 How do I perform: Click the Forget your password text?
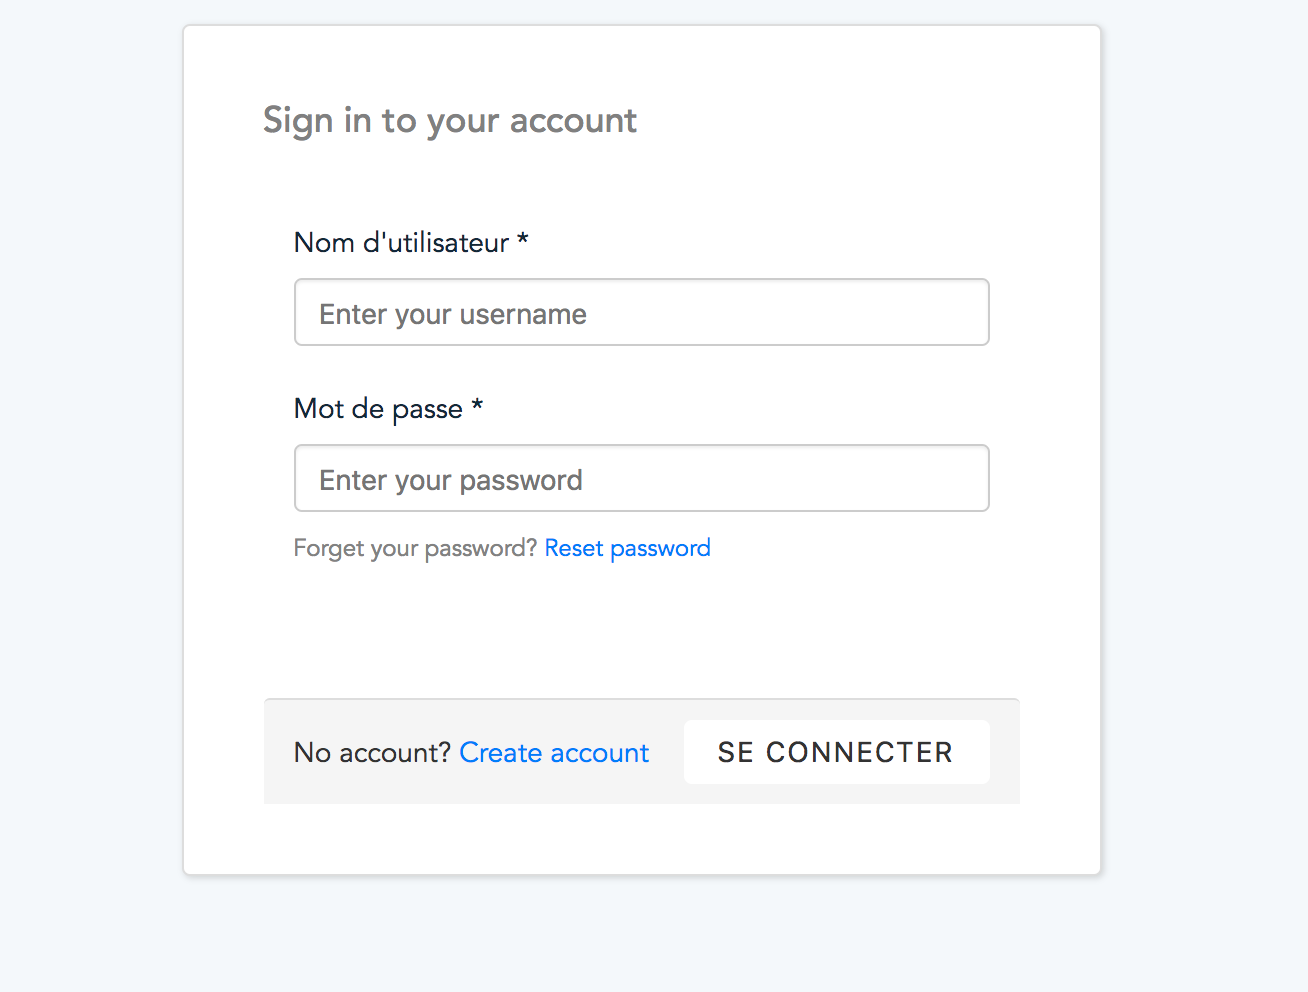tap(414, 548)
